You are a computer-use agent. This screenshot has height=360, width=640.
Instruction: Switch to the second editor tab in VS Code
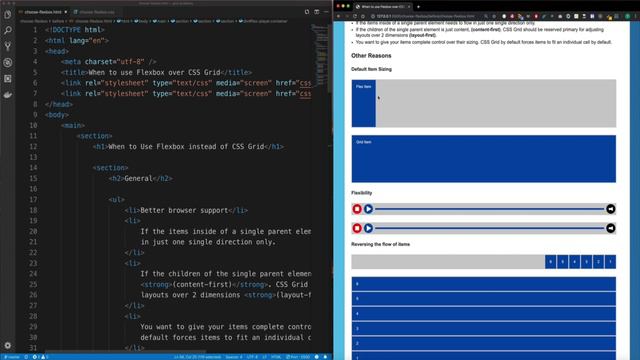pyautogui.click(x=96, y=12)
